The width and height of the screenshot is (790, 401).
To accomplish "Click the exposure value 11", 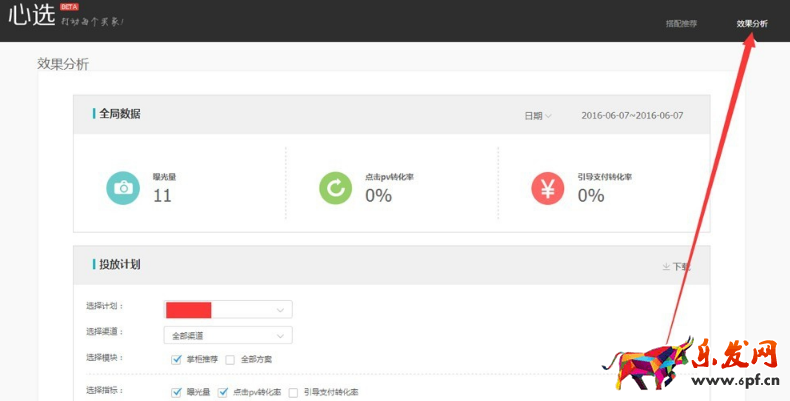I will click(x=162, y=195).
